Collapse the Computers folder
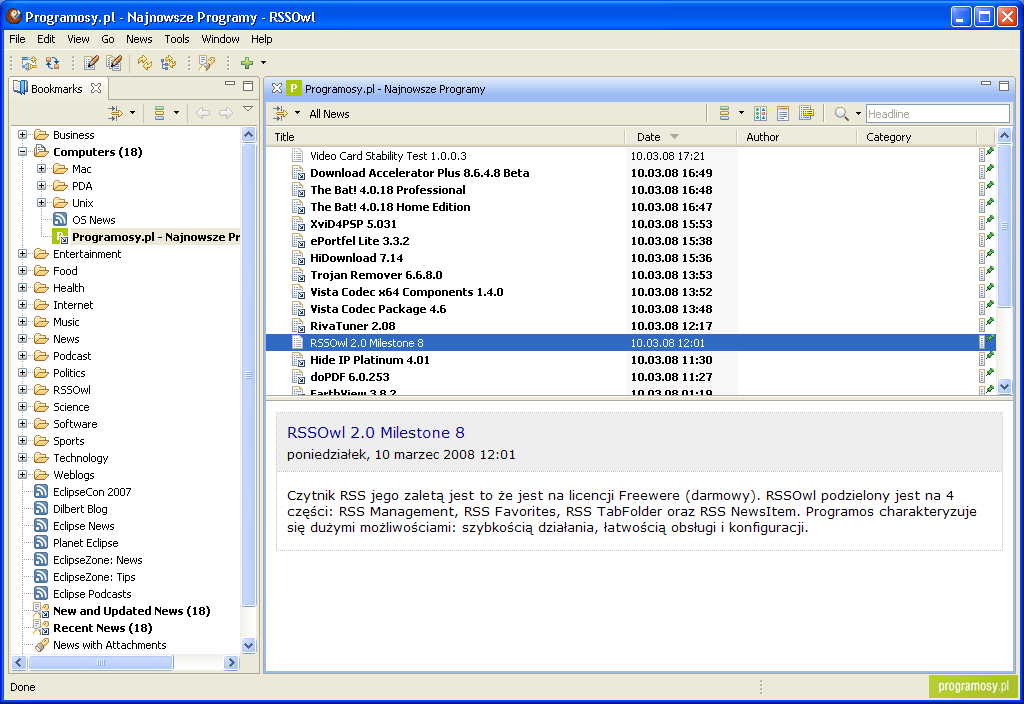 23,152
